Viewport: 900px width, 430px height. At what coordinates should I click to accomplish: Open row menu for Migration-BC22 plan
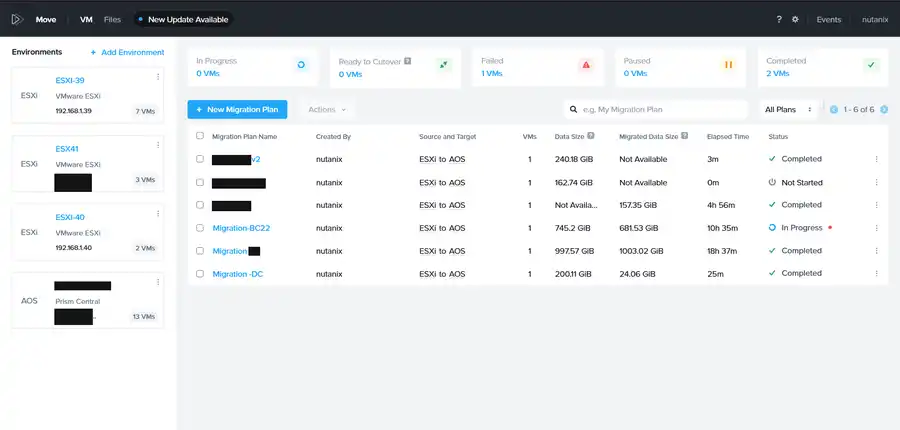click(x=876, y=228)
